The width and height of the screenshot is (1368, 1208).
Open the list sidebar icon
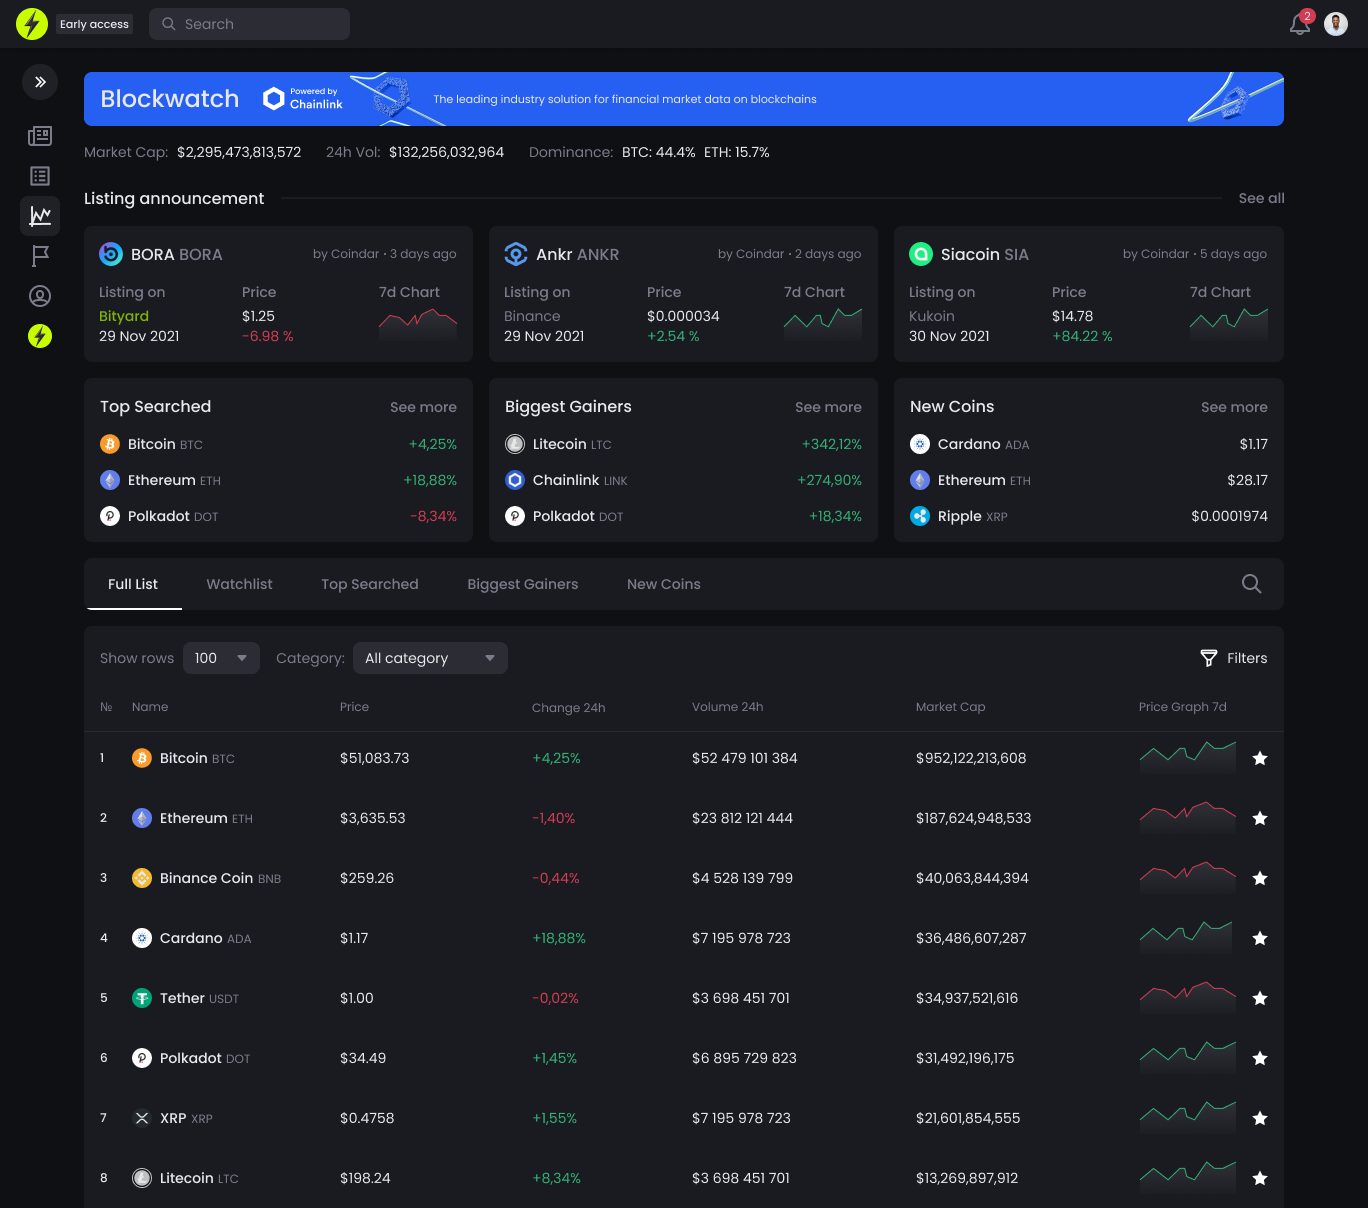click(x=40, y=176)
